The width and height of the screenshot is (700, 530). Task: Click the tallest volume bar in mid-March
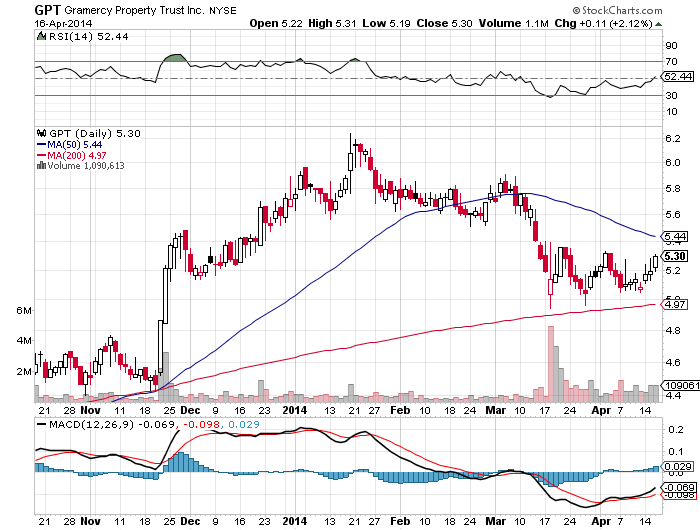click(x=550, y=364)
